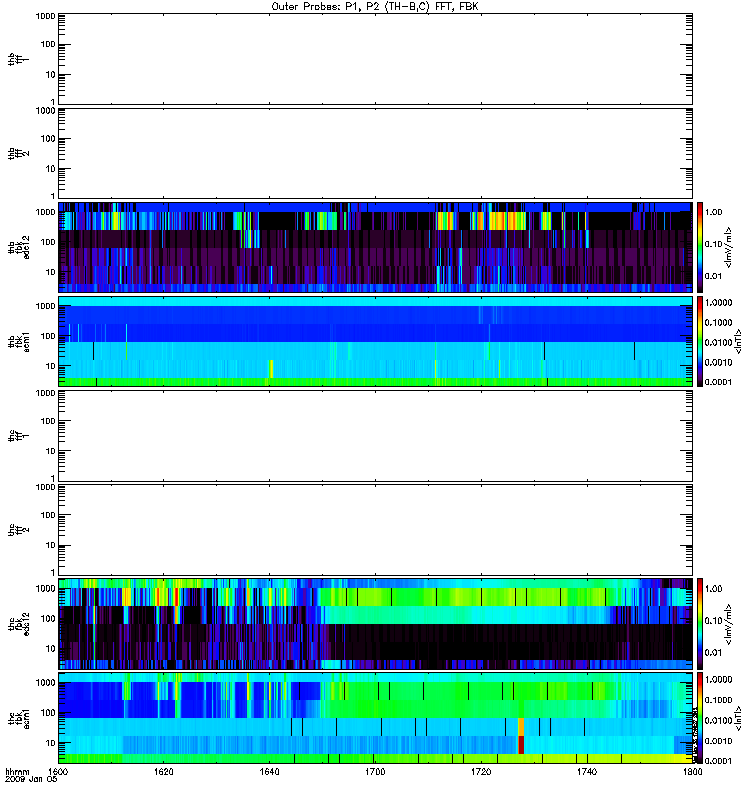Screen dimensions: 750x800
Task: Click the '100' y-tick of thb fbk edc12 panel
Action: click(48, 242)
